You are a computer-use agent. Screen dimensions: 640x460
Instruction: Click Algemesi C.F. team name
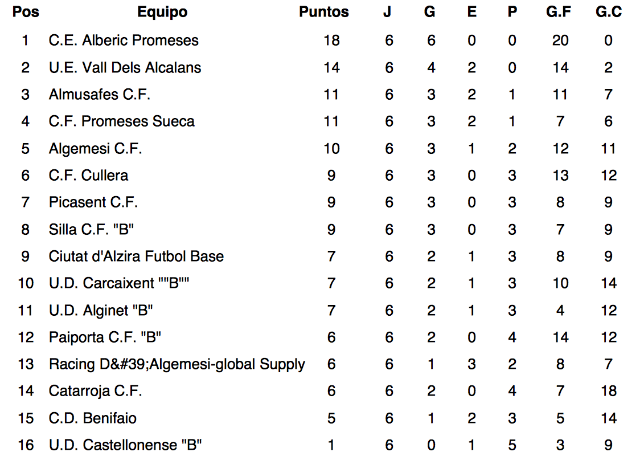(95, 148)
